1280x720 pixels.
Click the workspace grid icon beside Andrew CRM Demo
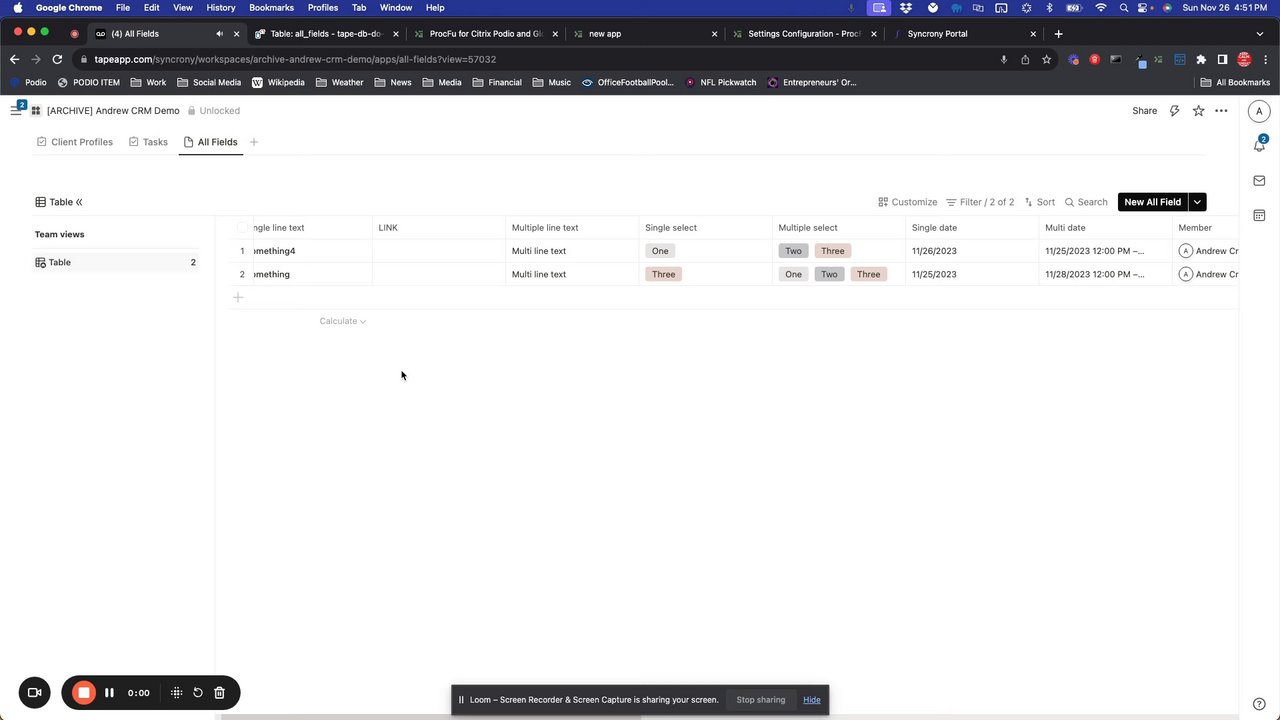click(x=36, y=111)
